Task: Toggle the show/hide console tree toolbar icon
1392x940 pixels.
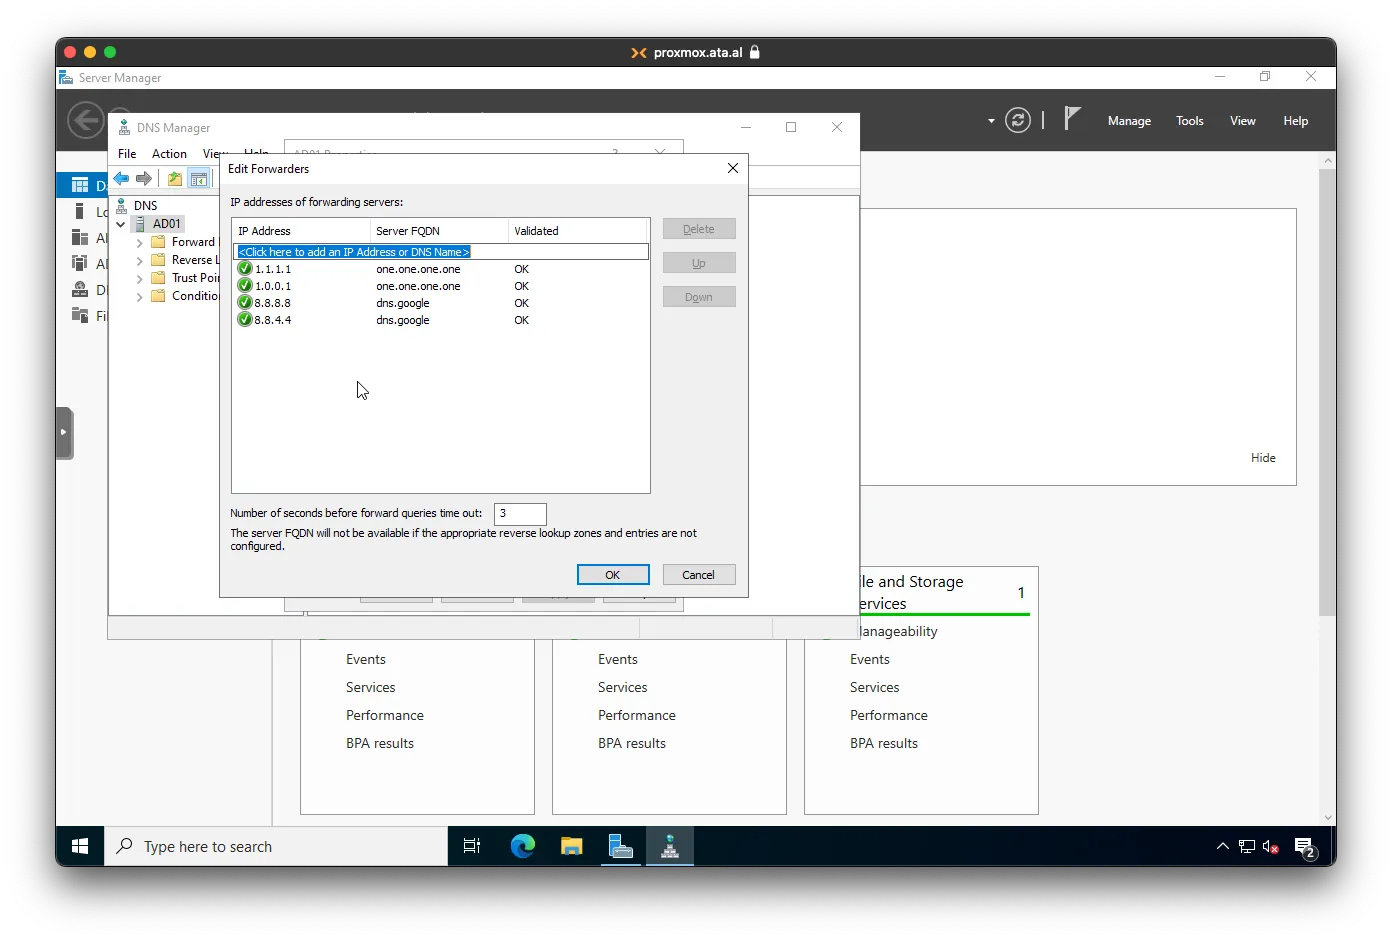Action: (199, 178)
